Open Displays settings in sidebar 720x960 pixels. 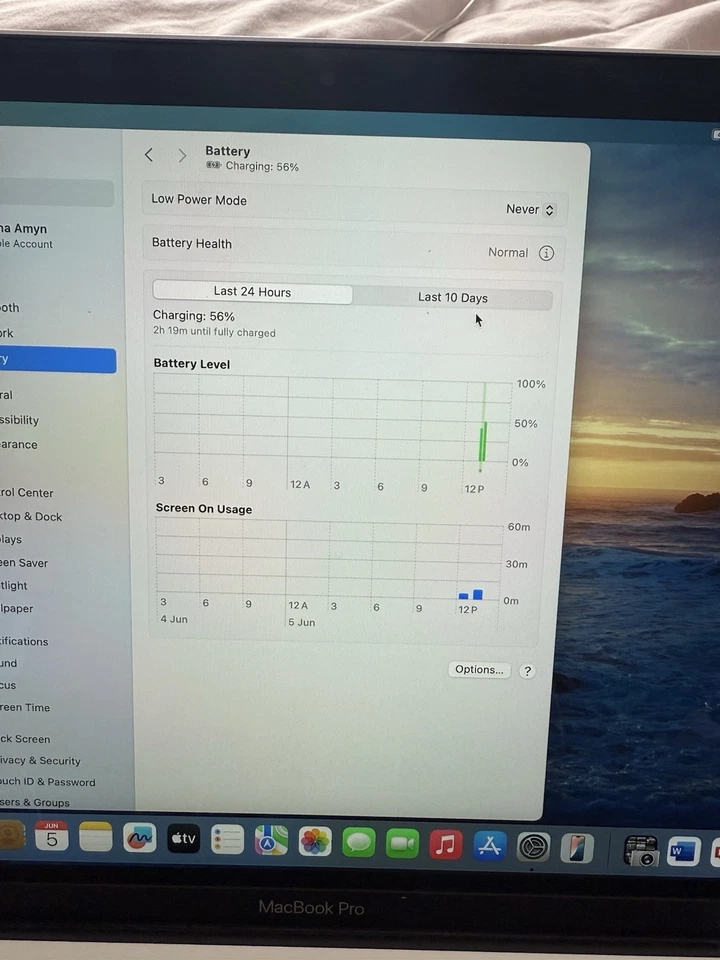click(x=11, y=539)
